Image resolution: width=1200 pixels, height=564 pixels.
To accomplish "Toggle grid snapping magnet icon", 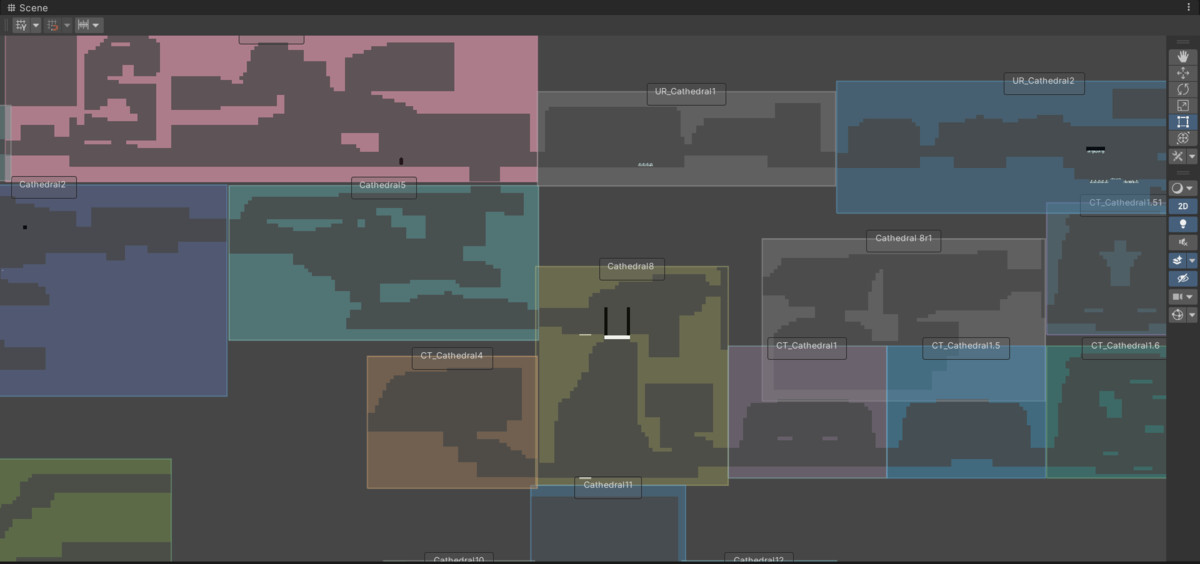I will click(x=53, y=25).
